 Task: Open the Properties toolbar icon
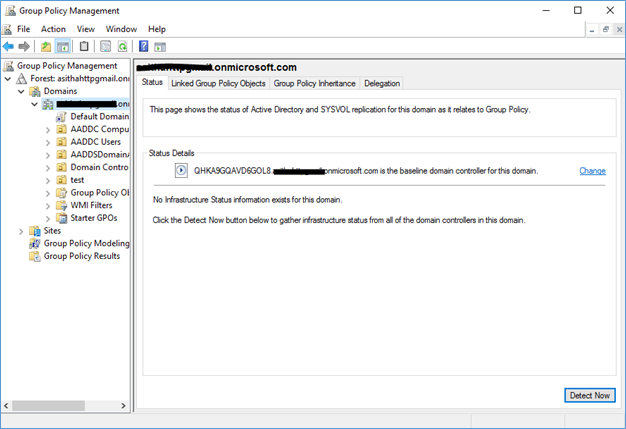coord(105,47)
